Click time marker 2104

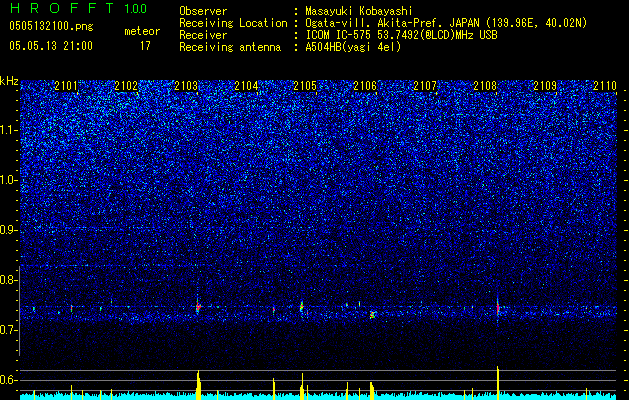coord(246,86)
